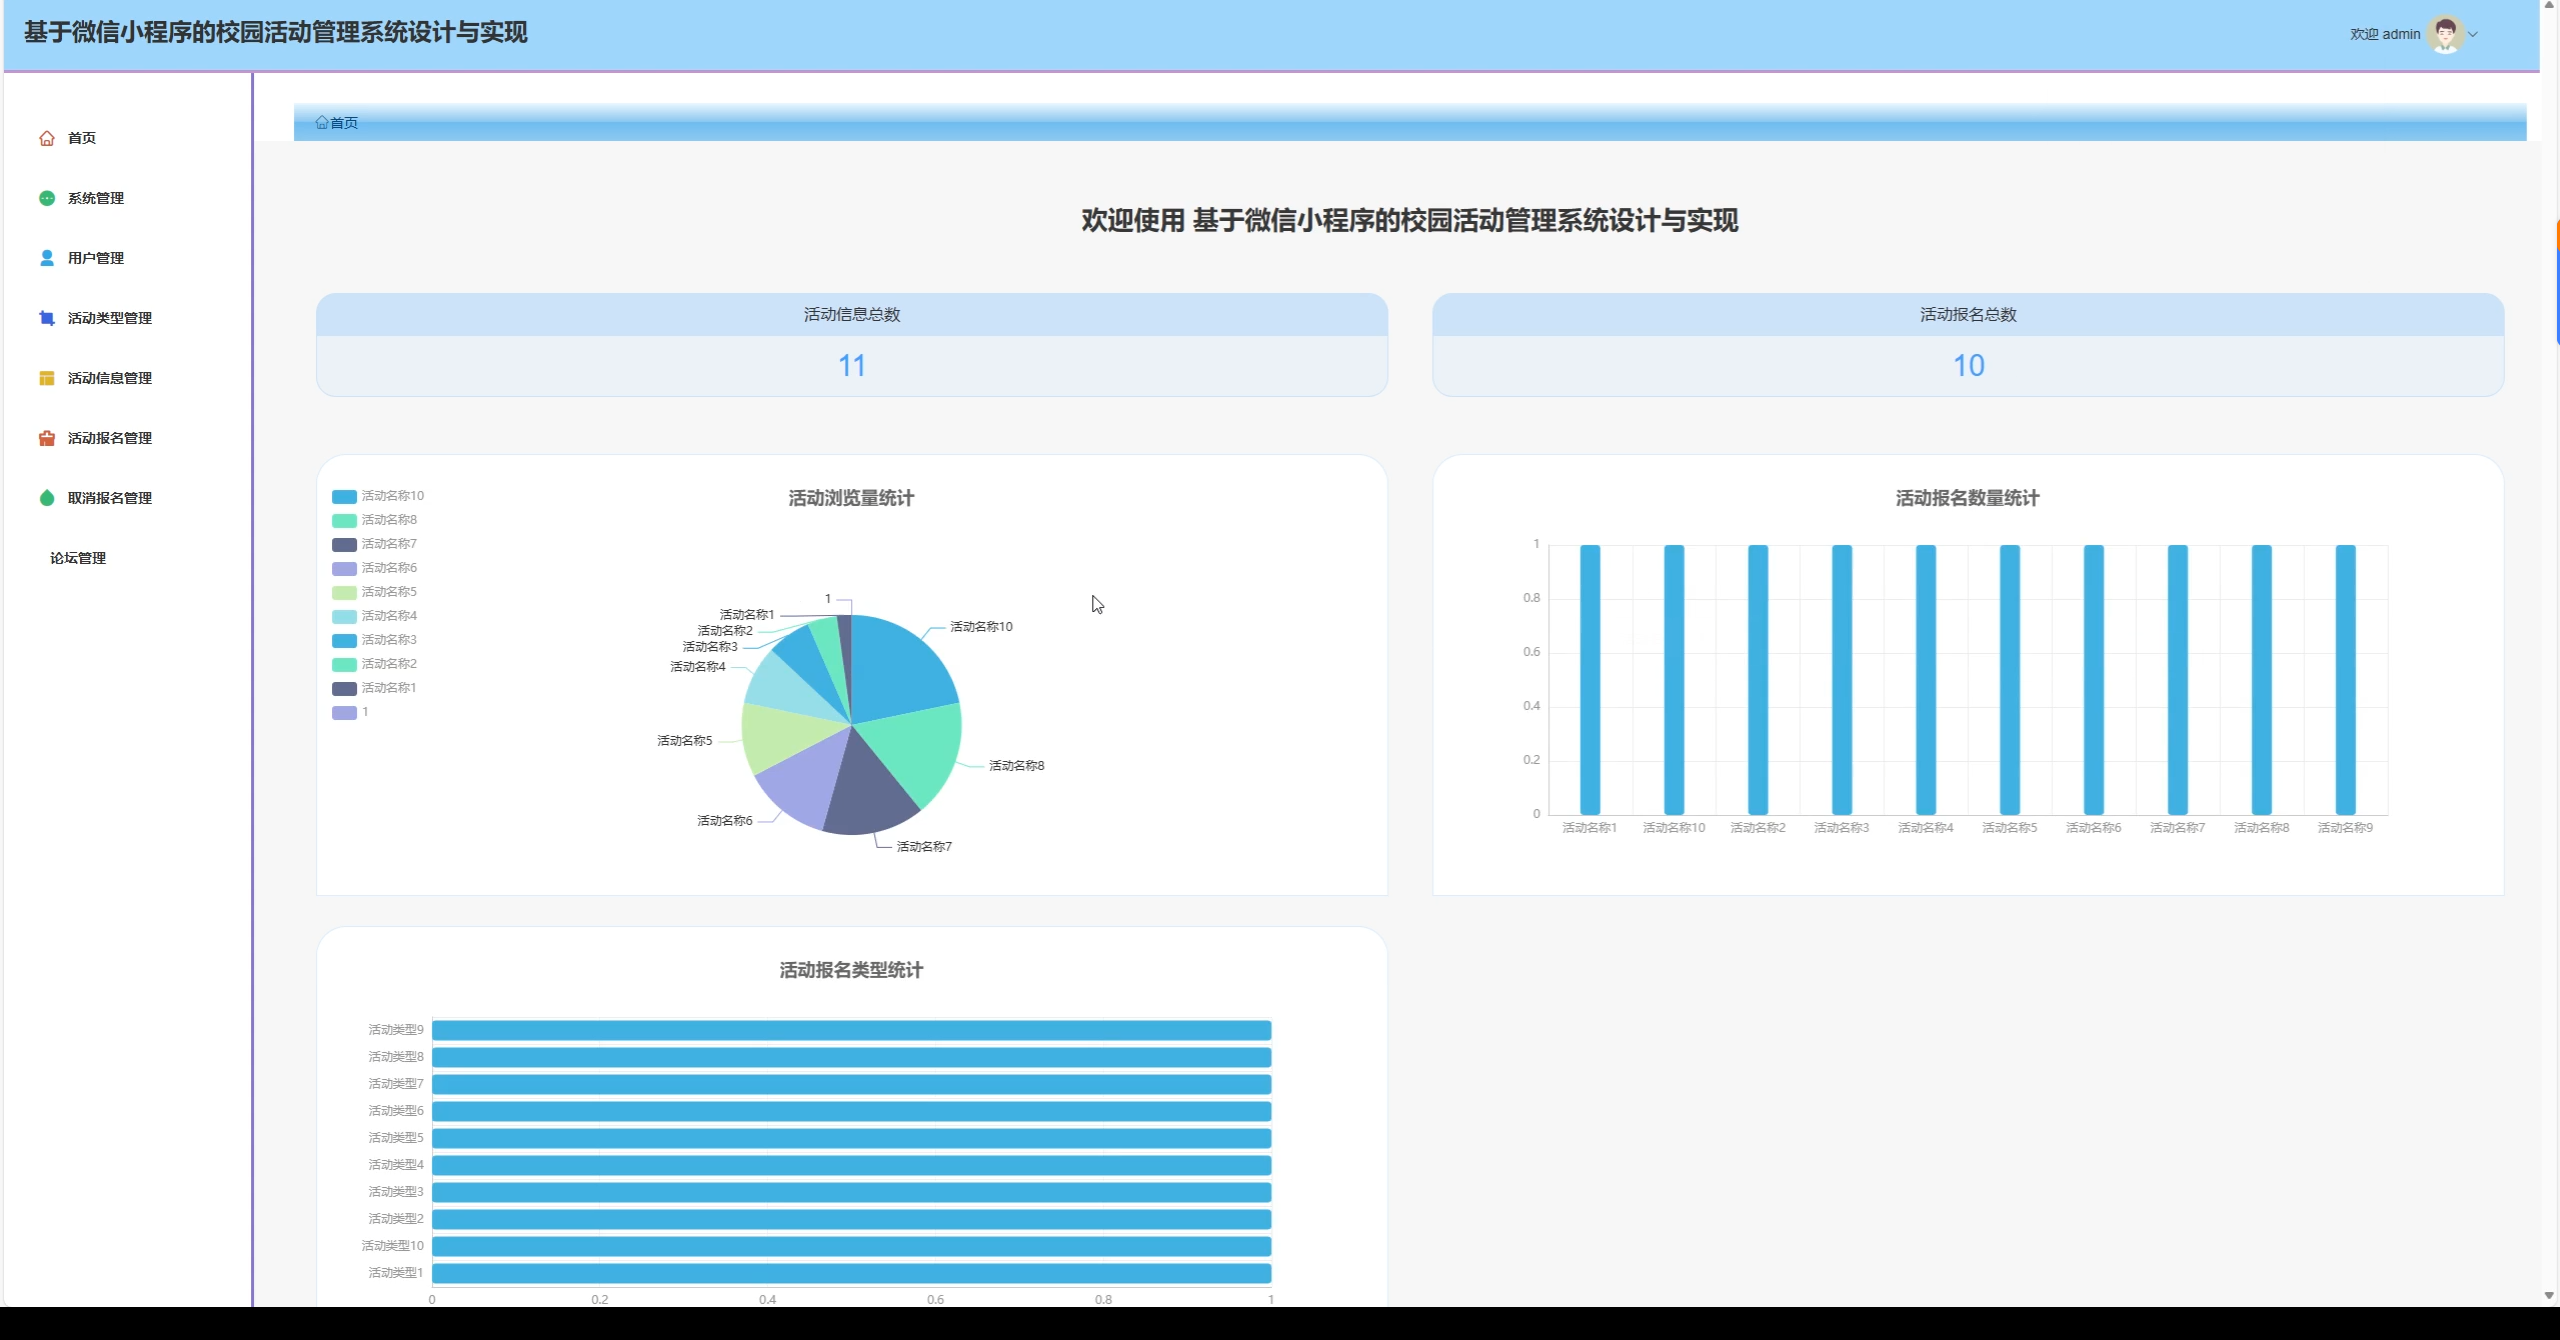Toggle 活动名称5 legend entry visibility

point(388,592)
